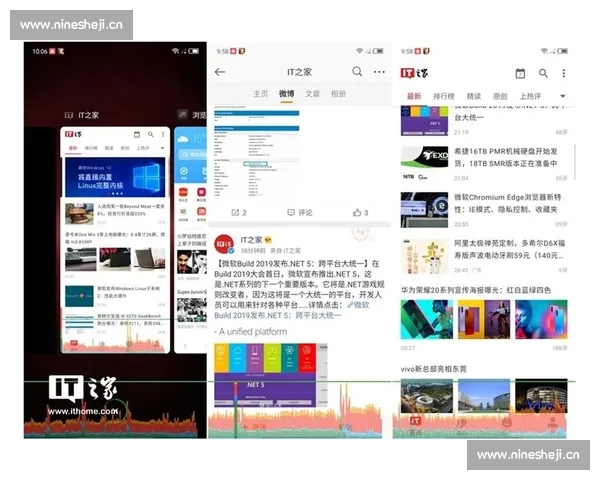
Task: Tap the 50评 comment count on the Seagate article
Action: pyautogui.click(x=562, y=178)
